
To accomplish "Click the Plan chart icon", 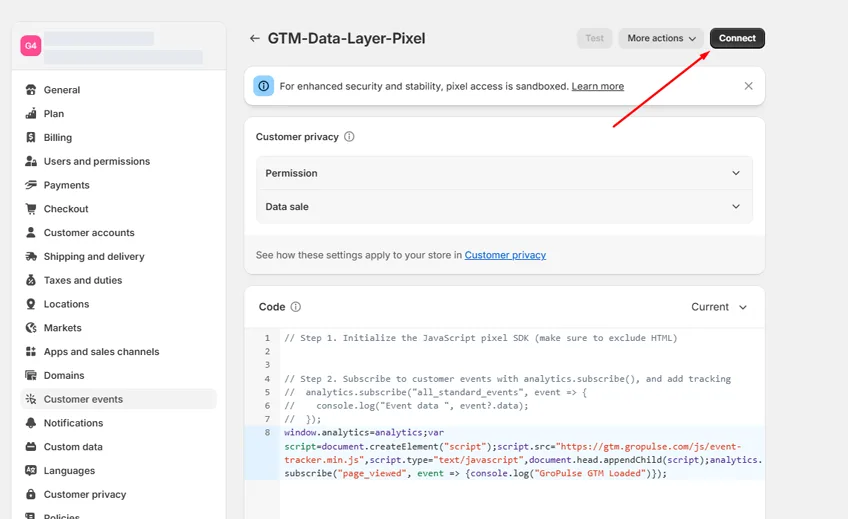I will 31,114.
